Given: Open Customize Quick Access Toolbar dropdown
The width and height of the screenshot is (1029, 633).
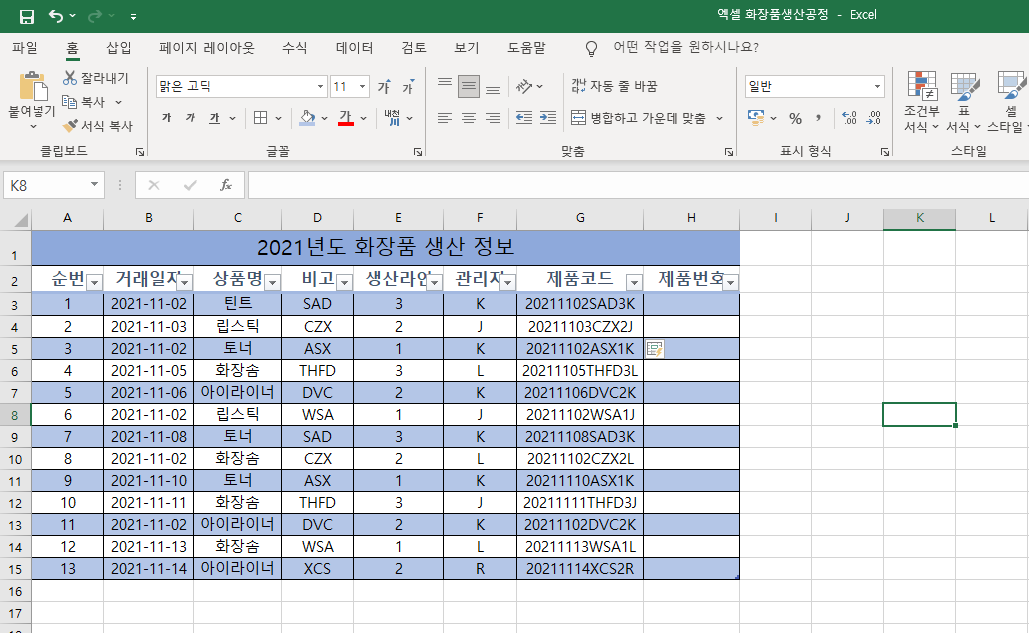Looking at the screenshot, I should [133, 16].
